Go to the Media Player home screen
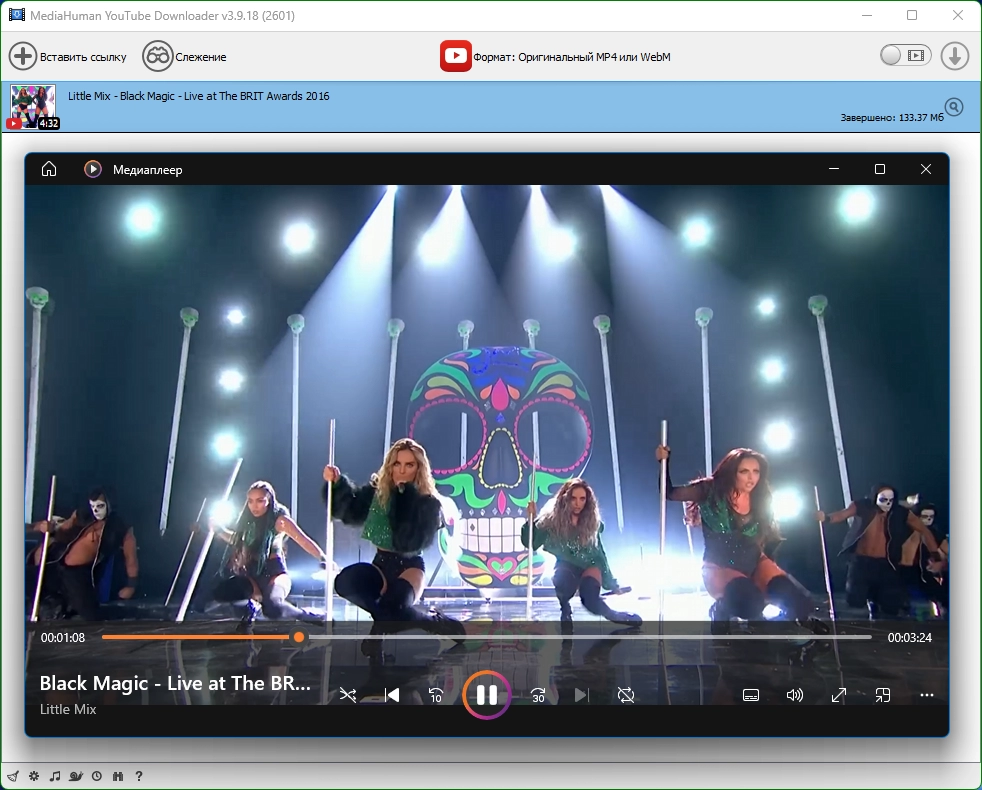This screenshot has height=790, width=982. pos(49,169)
